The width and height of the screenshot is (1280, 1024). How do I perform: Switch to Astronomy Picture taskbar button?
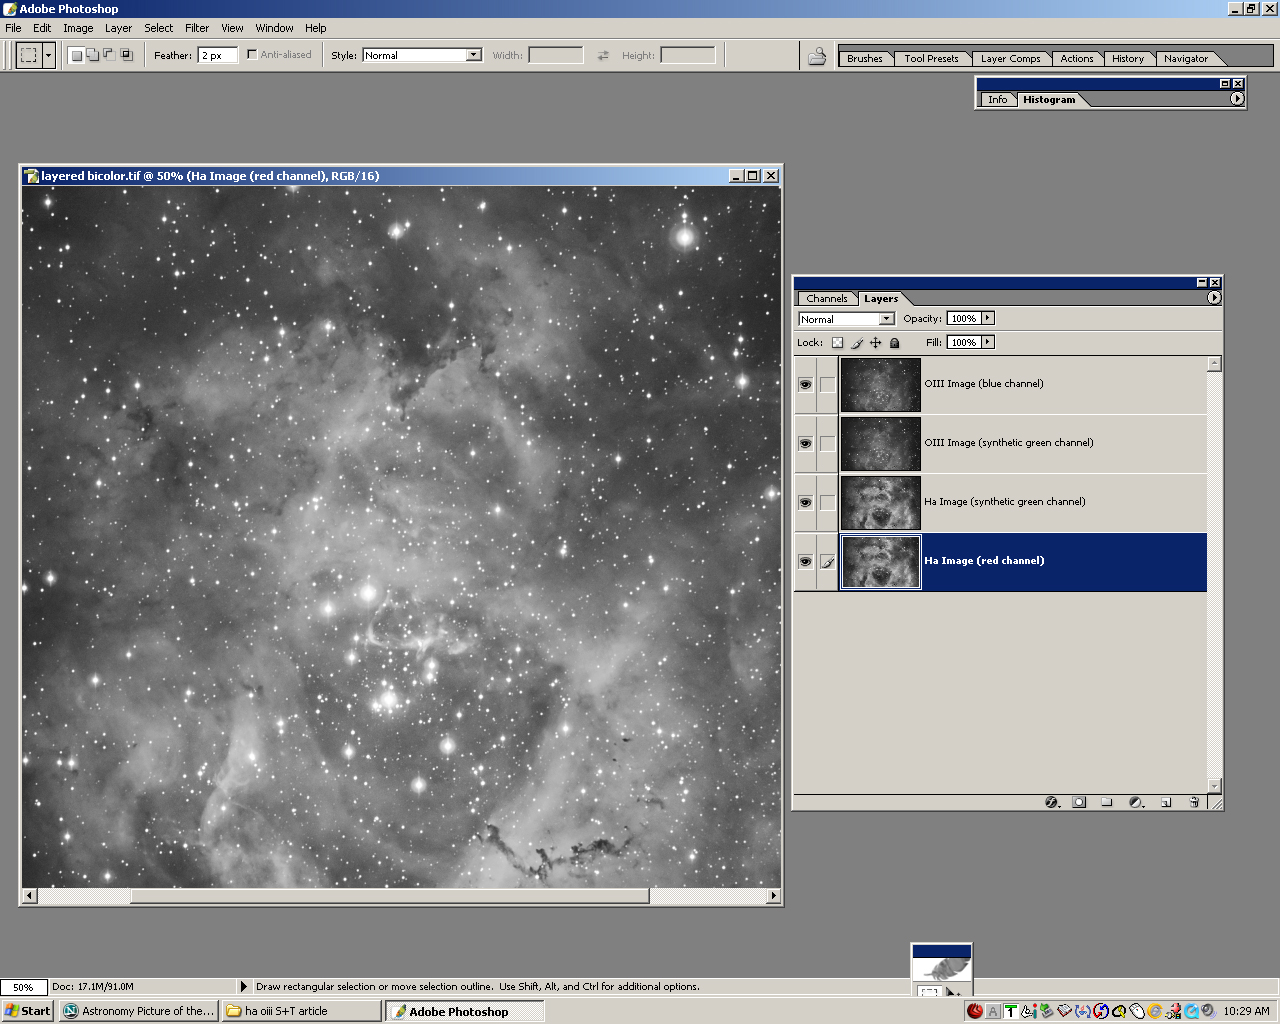pos(139,1011)
